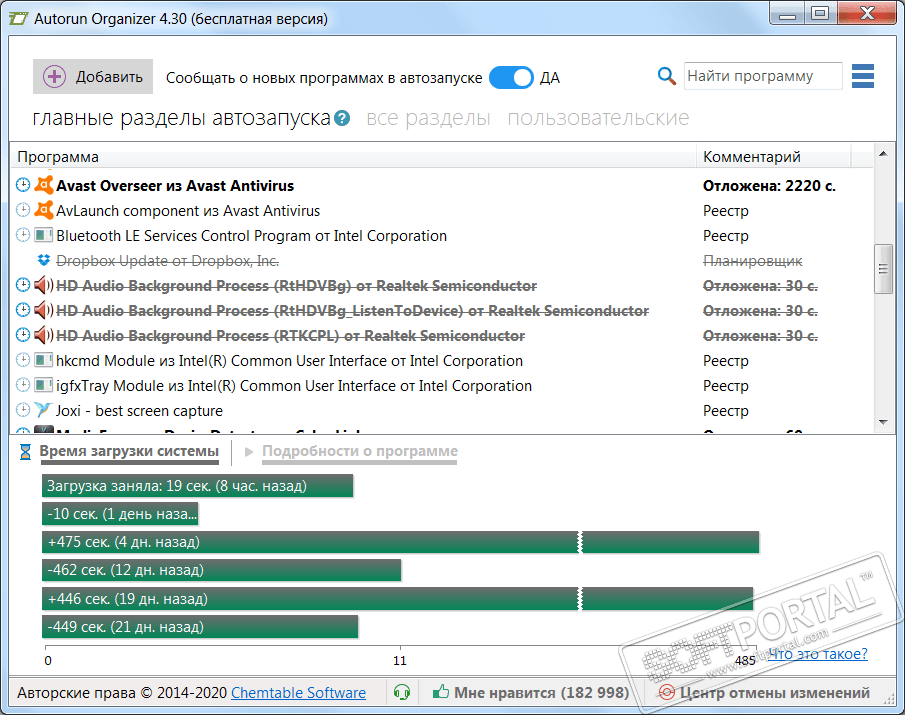Select главные разделы автозапуска tab
The width and height of the screenshot is (905, 715).
coord(182,118)
